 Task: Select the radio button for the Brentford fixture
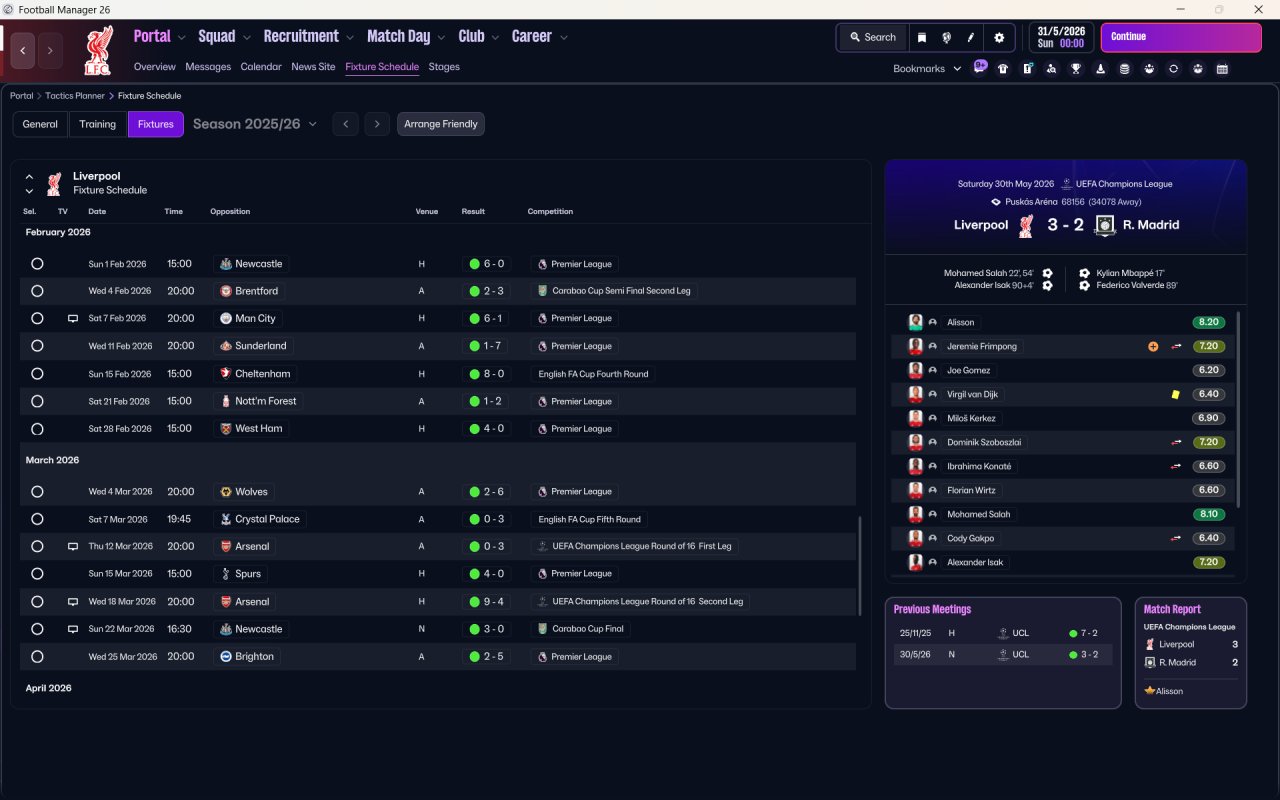tap(37, 291)
